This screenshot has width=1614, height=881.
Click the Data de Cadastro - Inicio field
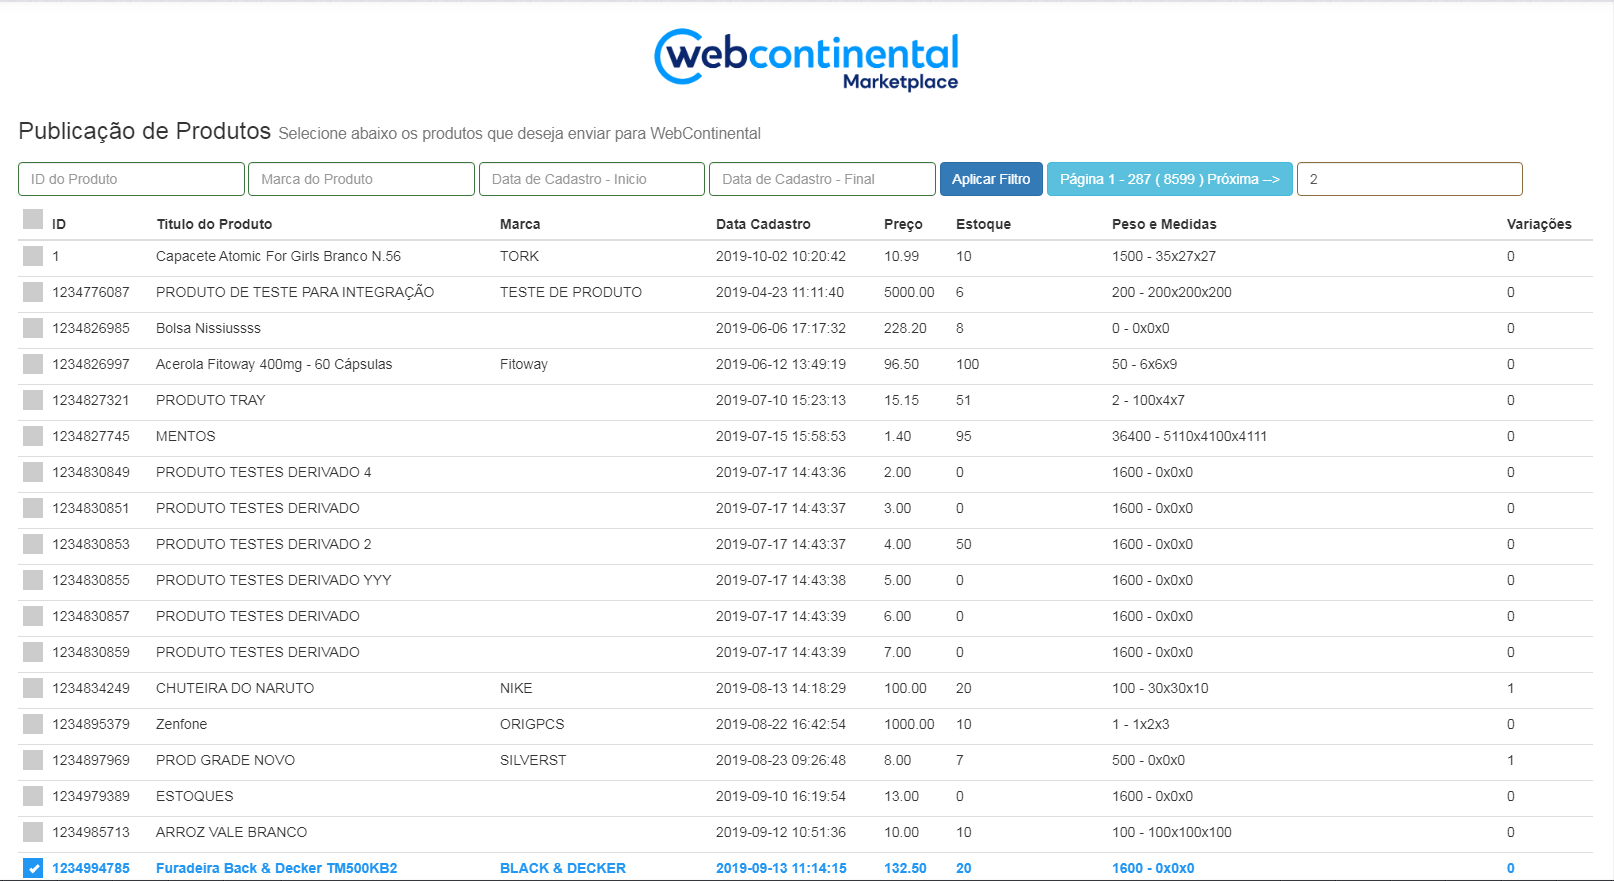(592, 179)
